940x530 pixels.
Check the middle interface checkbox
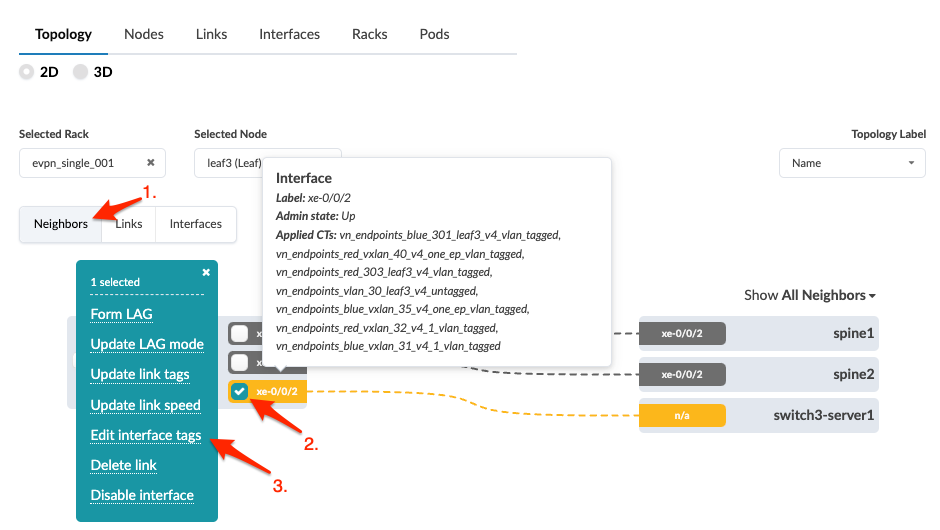(239, 362)
